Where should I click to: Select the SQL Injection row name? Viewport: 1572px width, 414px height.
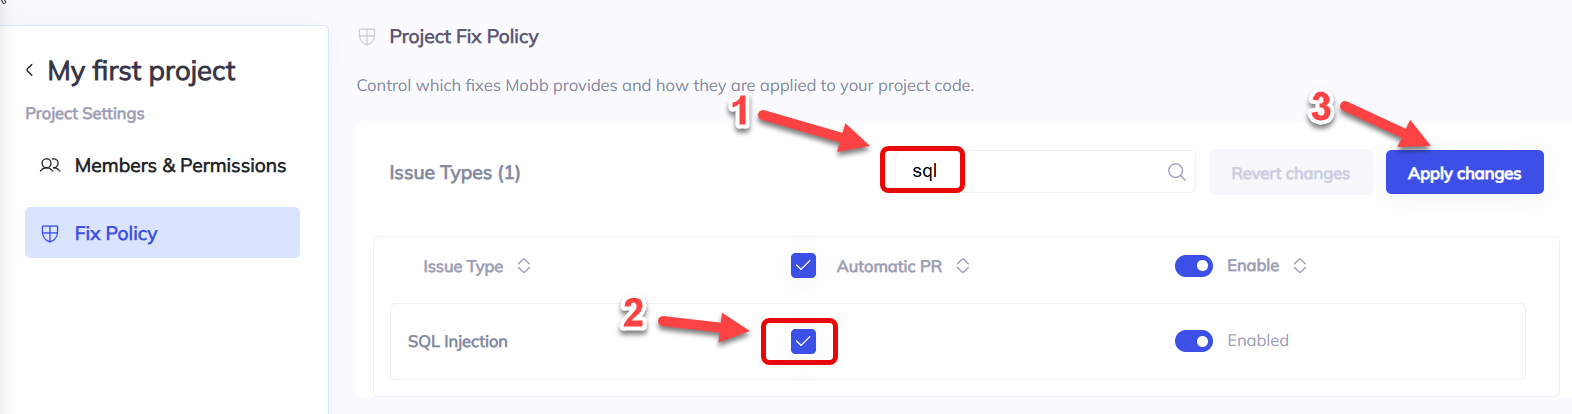458,342
